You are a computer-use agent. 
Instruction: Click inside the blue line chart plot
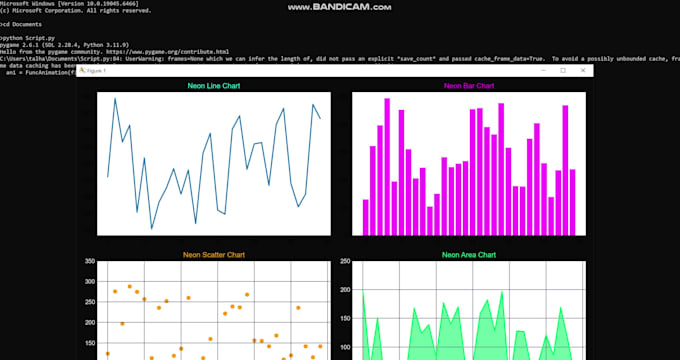coord(214,164)
